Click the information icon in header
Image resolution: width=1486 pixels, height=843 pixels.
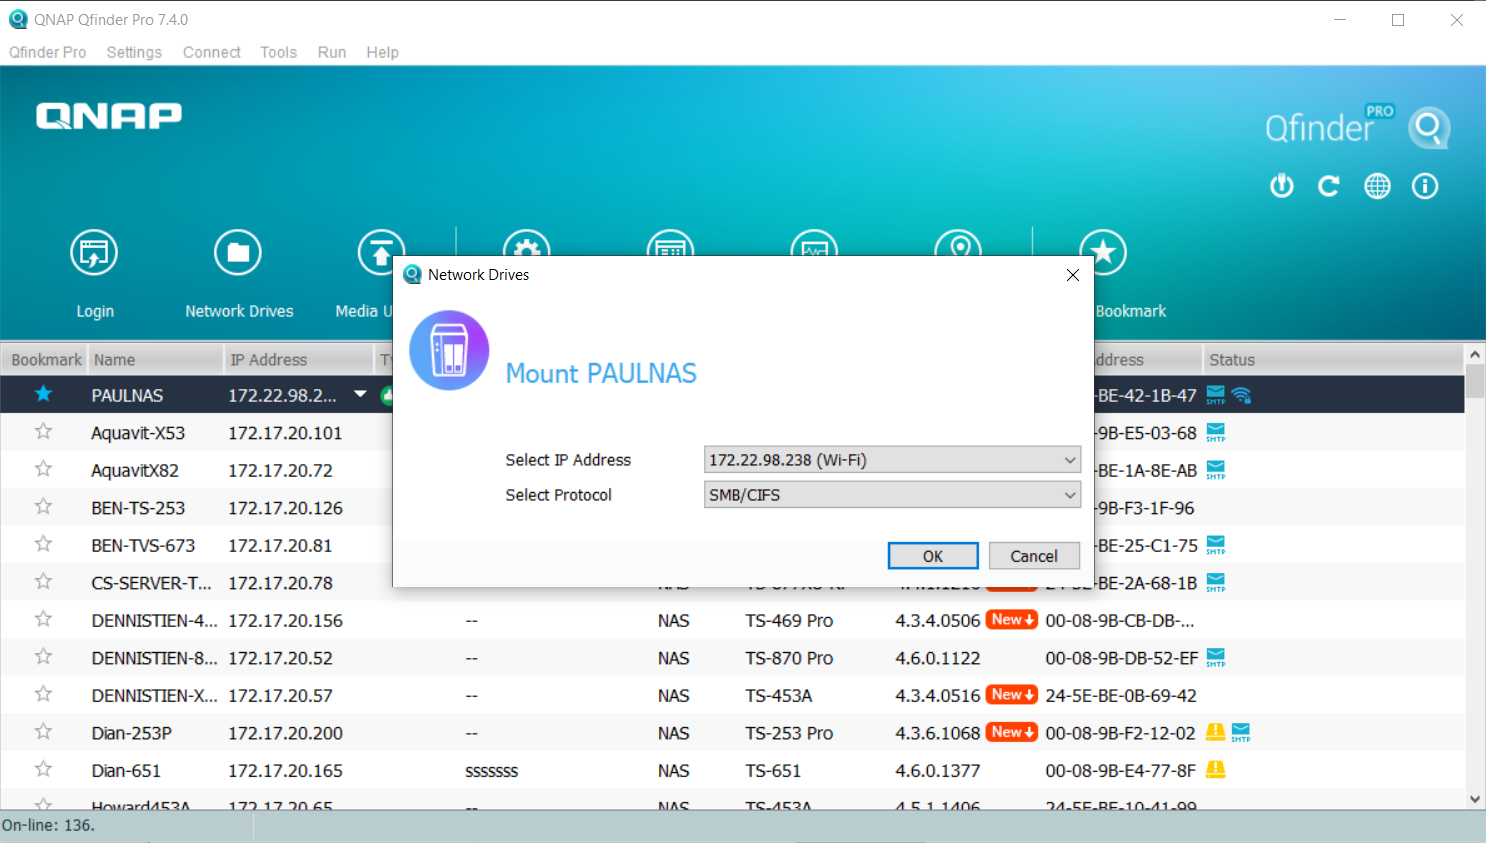click(x=1425, y=186)
